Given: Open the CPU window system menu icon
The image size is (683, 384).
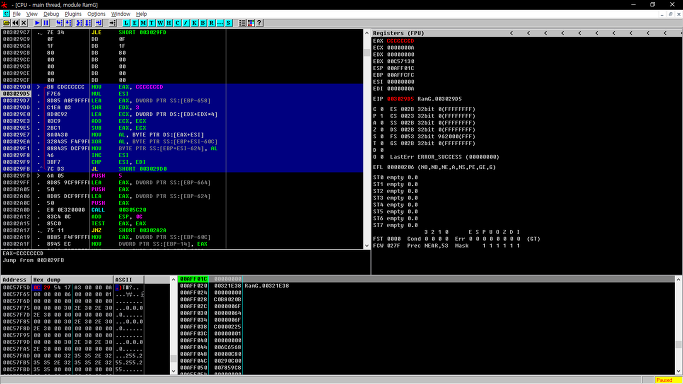Looking at the screenshot, I should 6,14.
